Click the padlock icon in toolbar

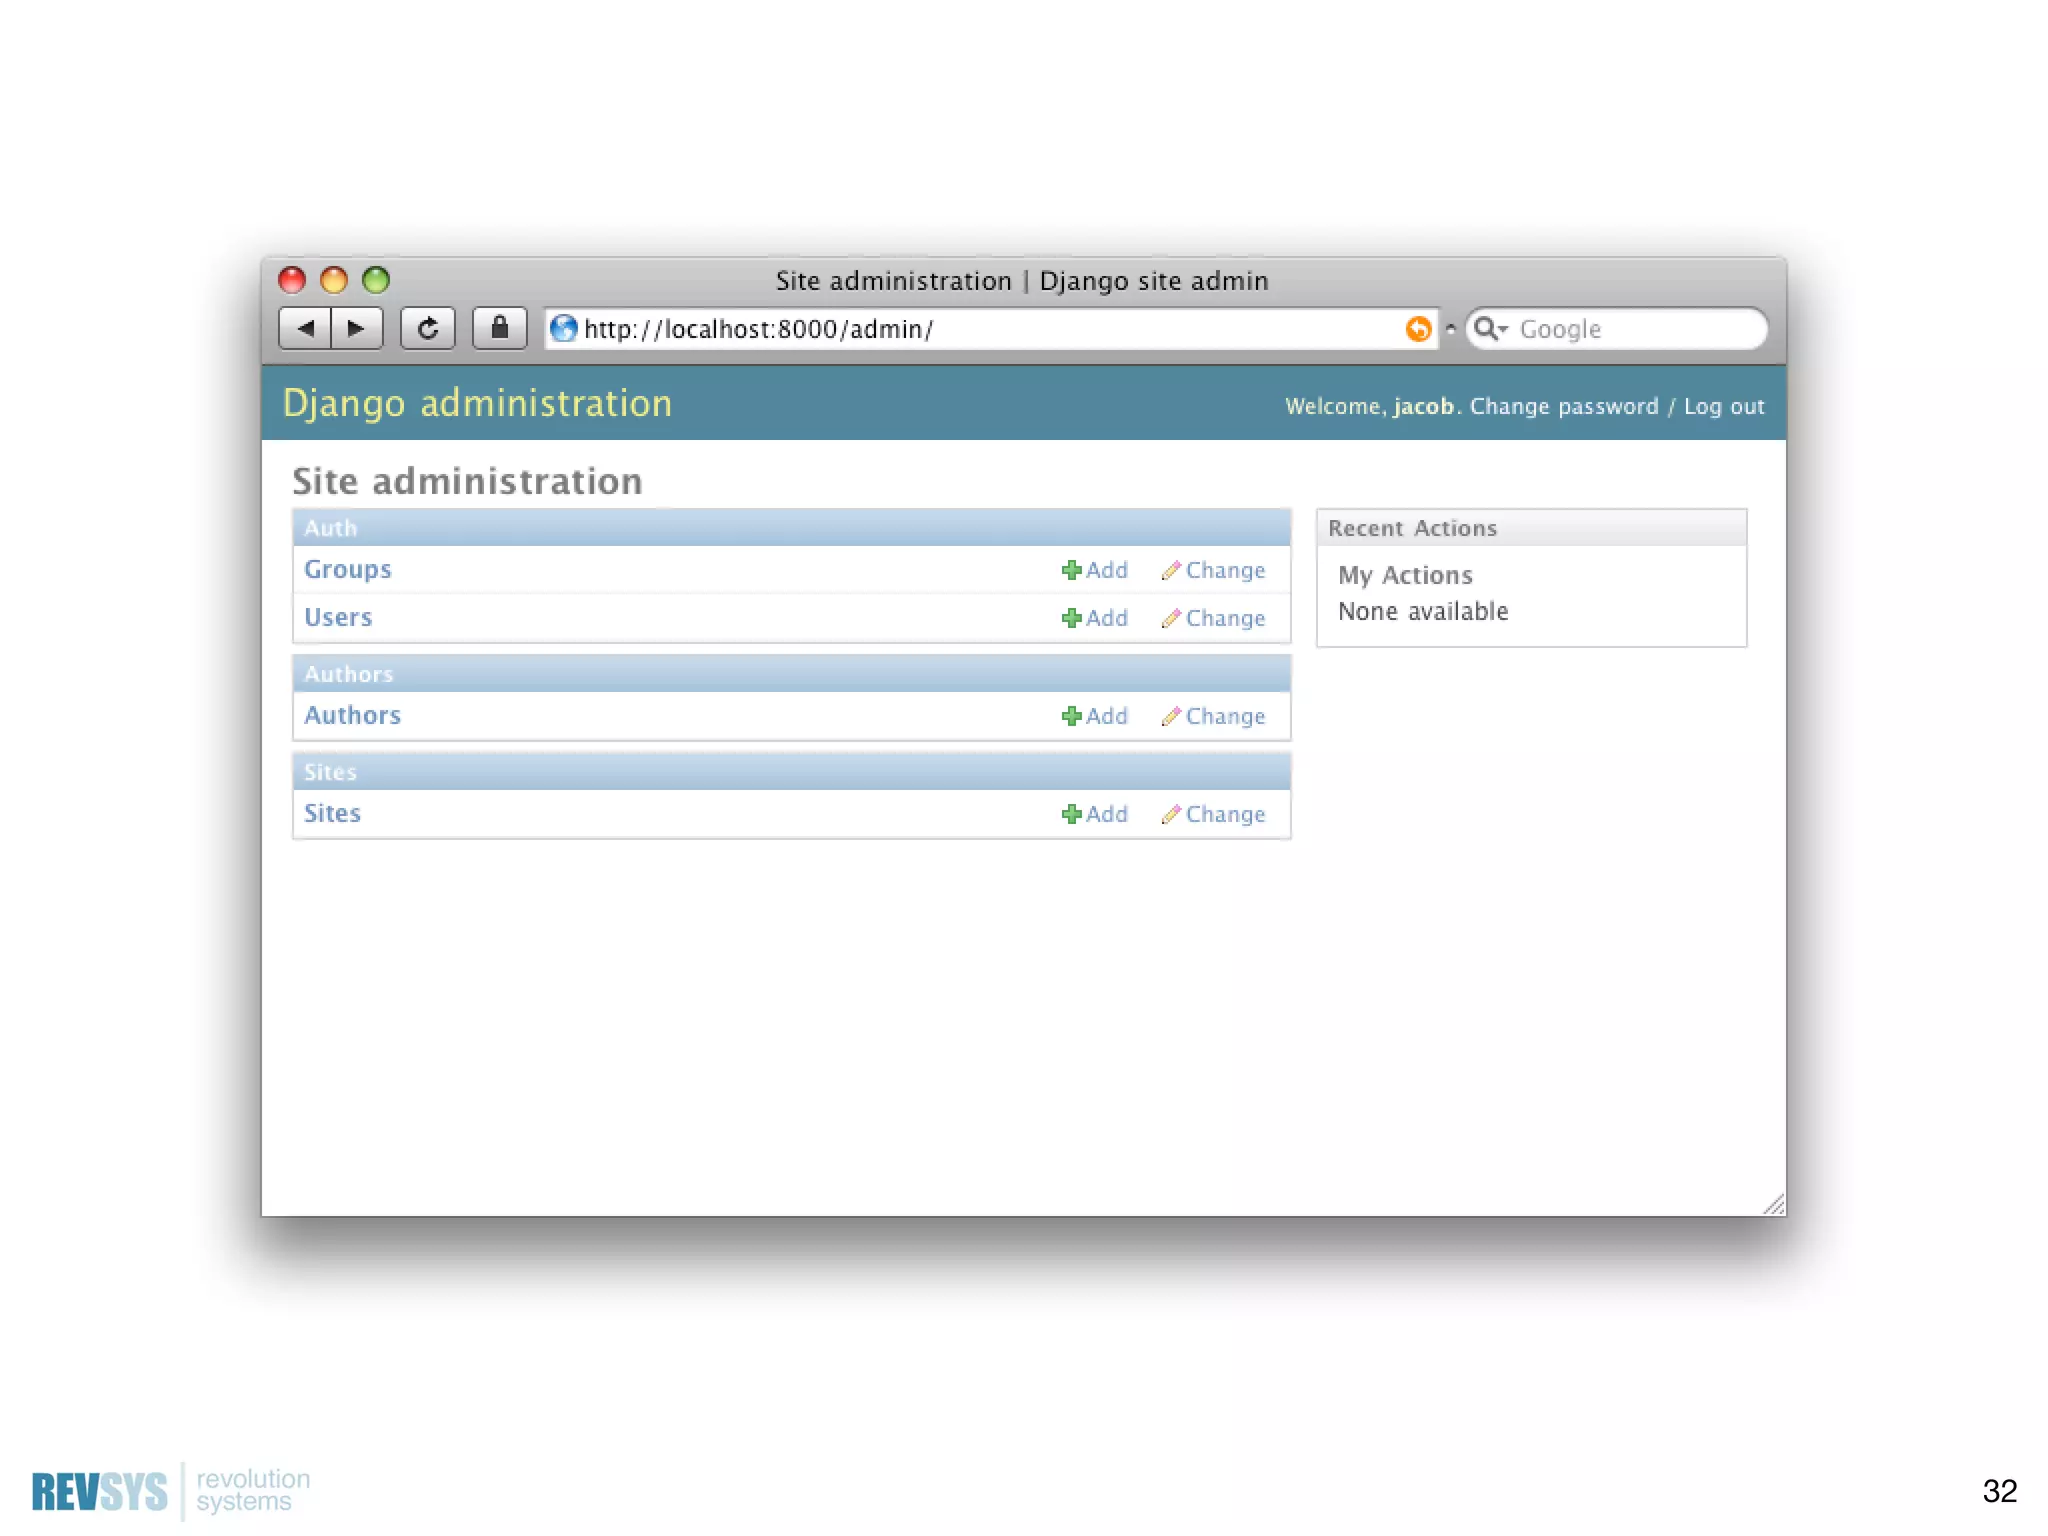499,328
